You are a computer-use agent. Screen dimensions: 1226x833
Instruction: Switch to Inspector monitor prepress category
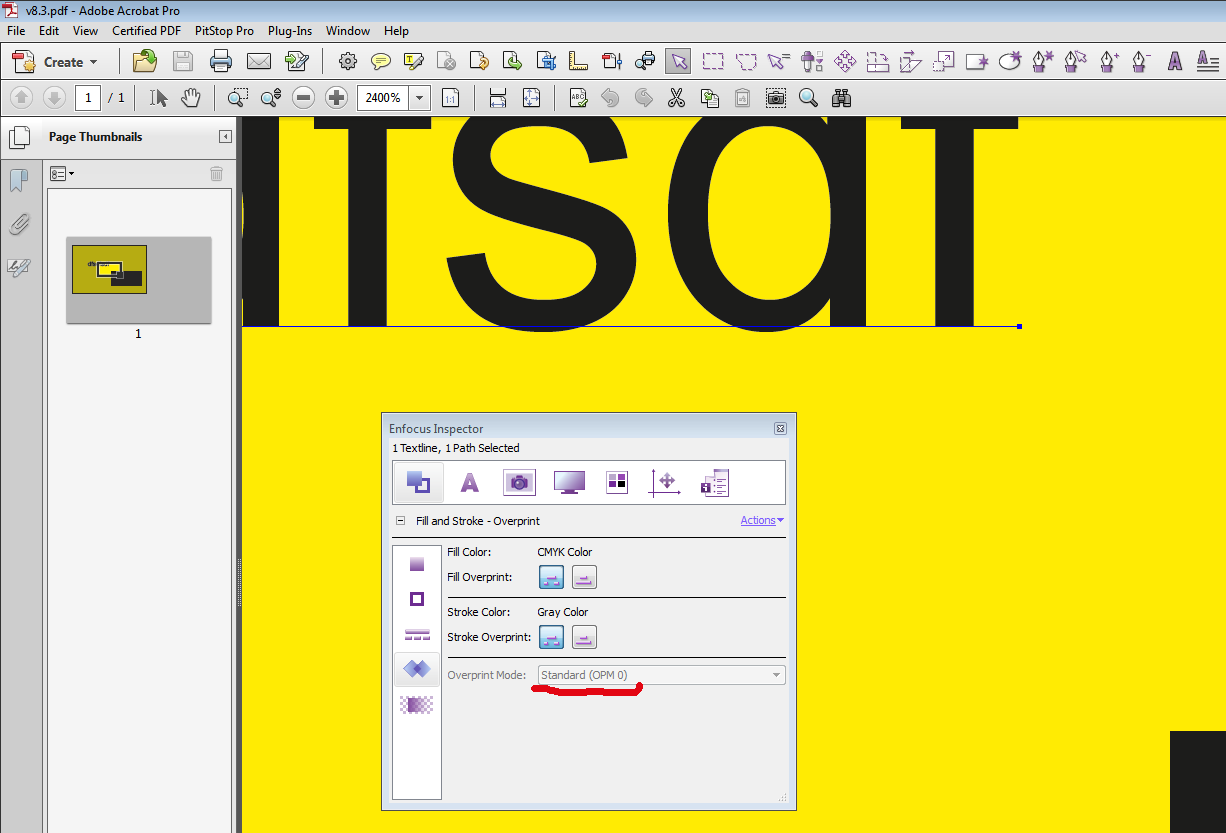coord(569,483)
